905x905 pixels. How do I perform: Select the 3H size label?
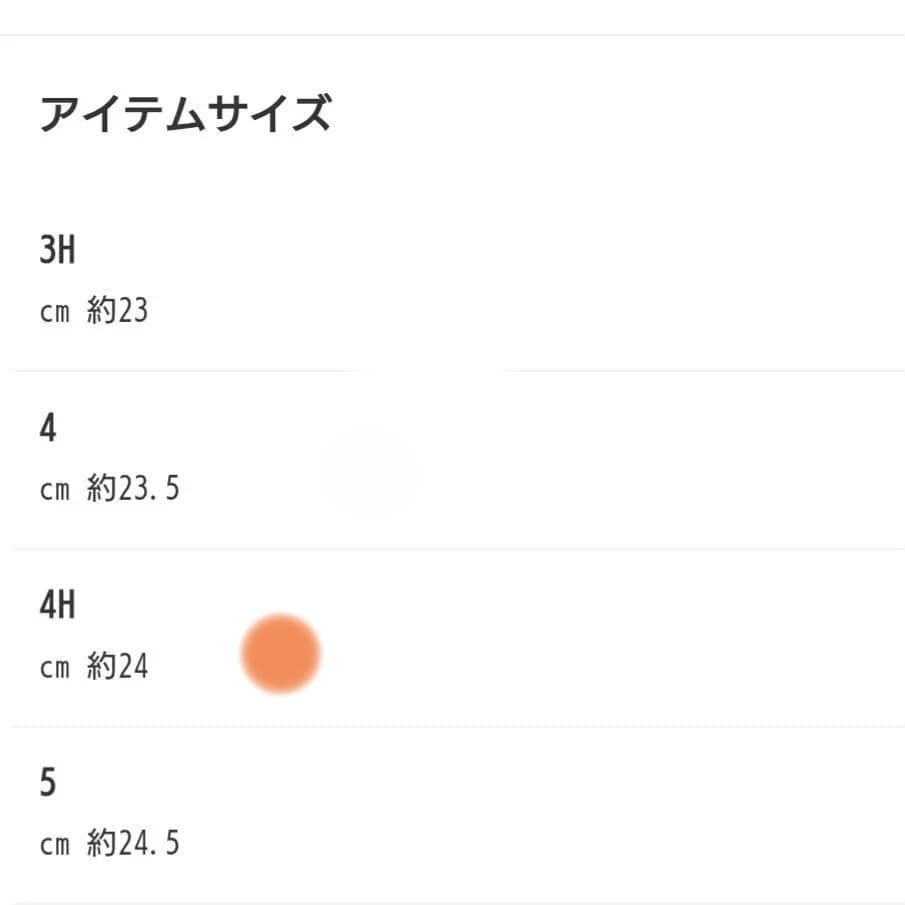pyautogui.click(x=57, y=251)
